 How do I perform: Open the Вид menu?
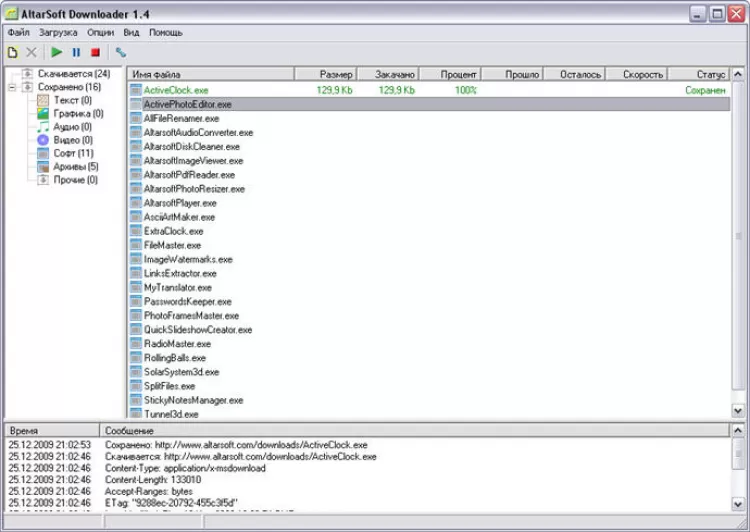tap(131, 33)
